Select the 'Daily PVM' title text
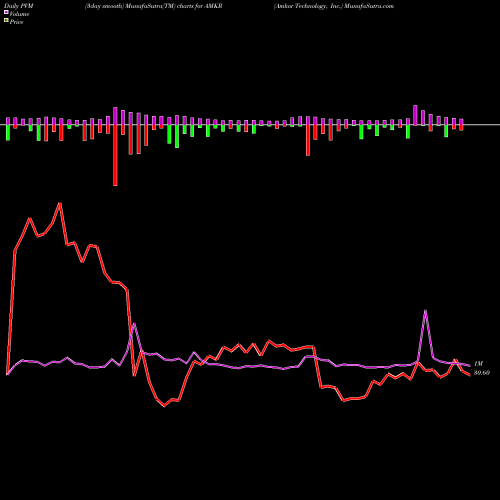The width and height of the screenshot is (500, 500). tap(19, 6)
